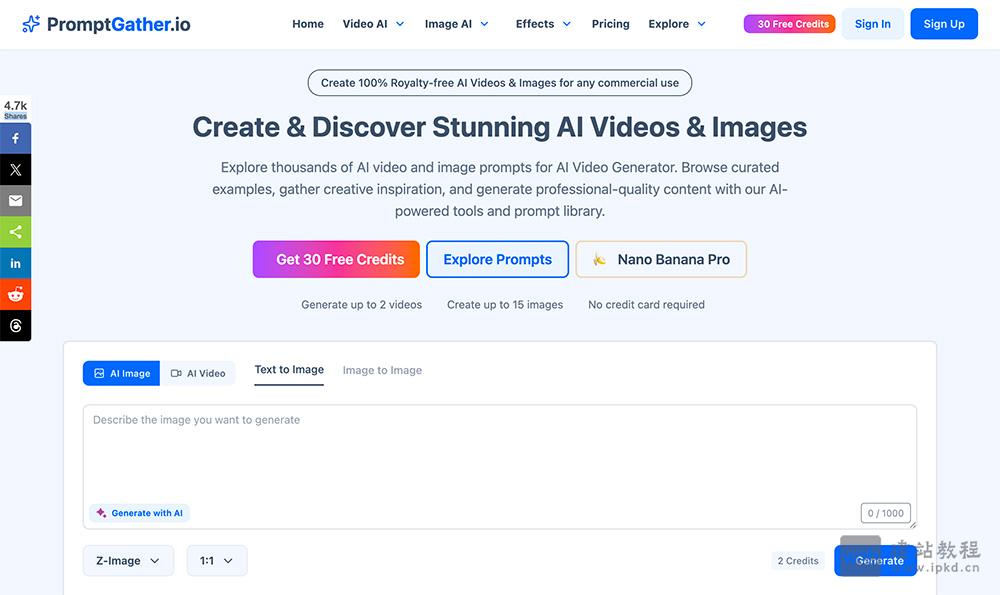
Task: Click Generate with AI helper
Action: pyautogui.click(x=140, y=513)
